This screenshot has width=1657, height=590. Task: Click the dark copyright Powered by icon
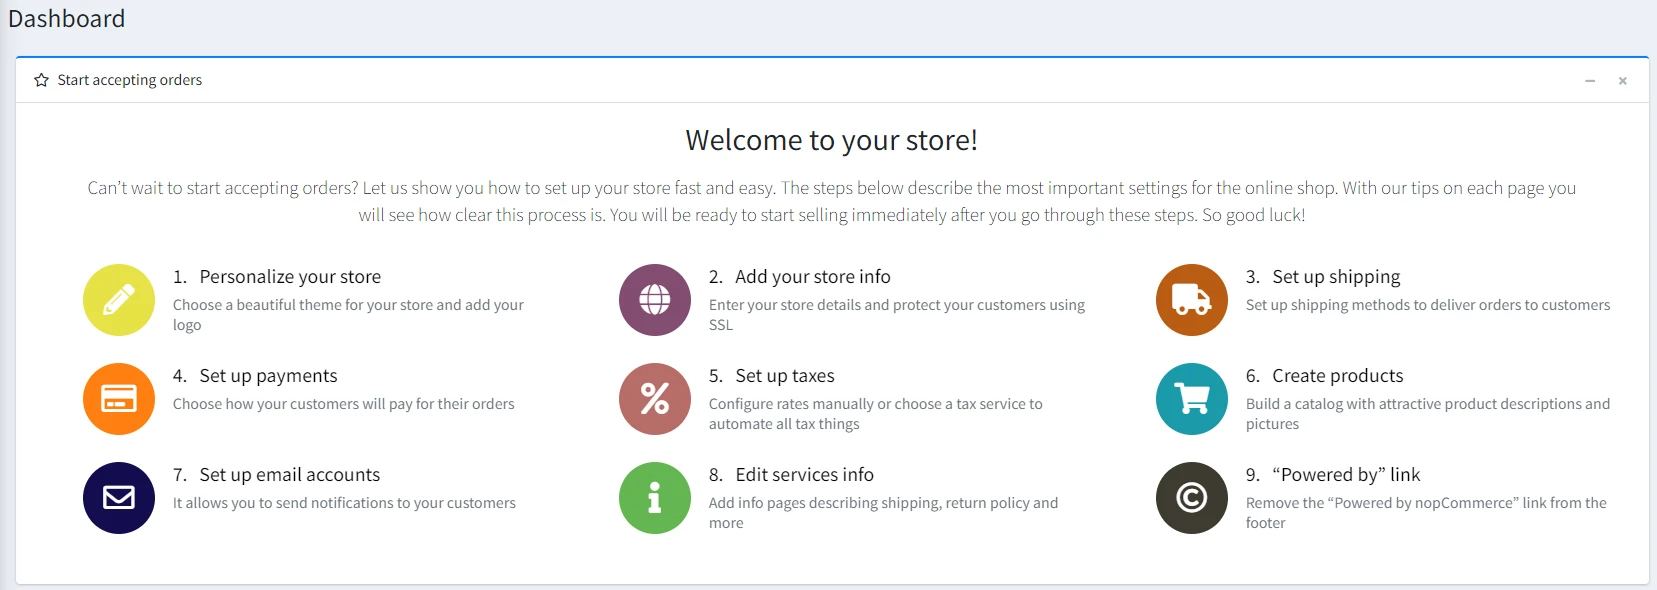point(1192,498)
